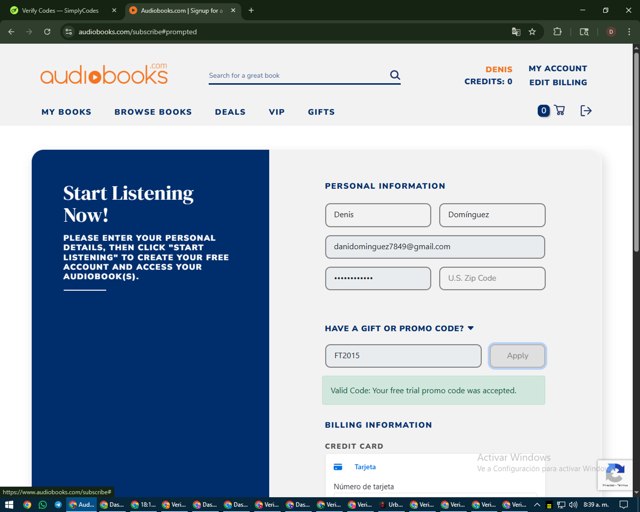
Task: Click the Valid Code accepted message
Action: pyautogui.click(x=433, y=390)
